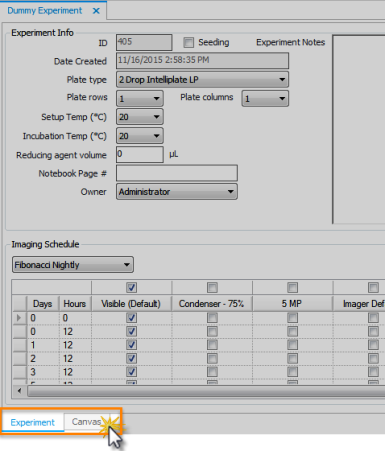Expand the Setup Temp dropdown
Viewport: 385px width, 451px height.
[140, 117]
